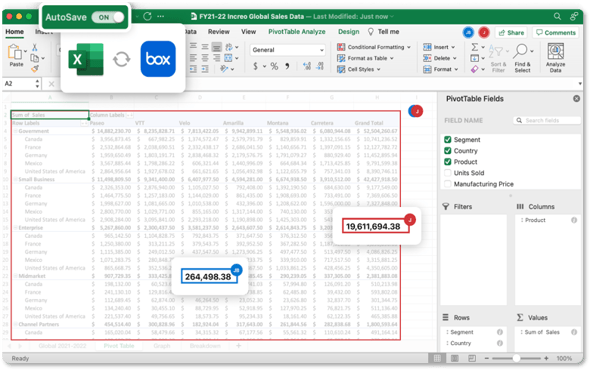The image size is (590, 370).
Task: Check the Units Sold field checkbox
Action: pyautogui.click(x=447, y=173)
